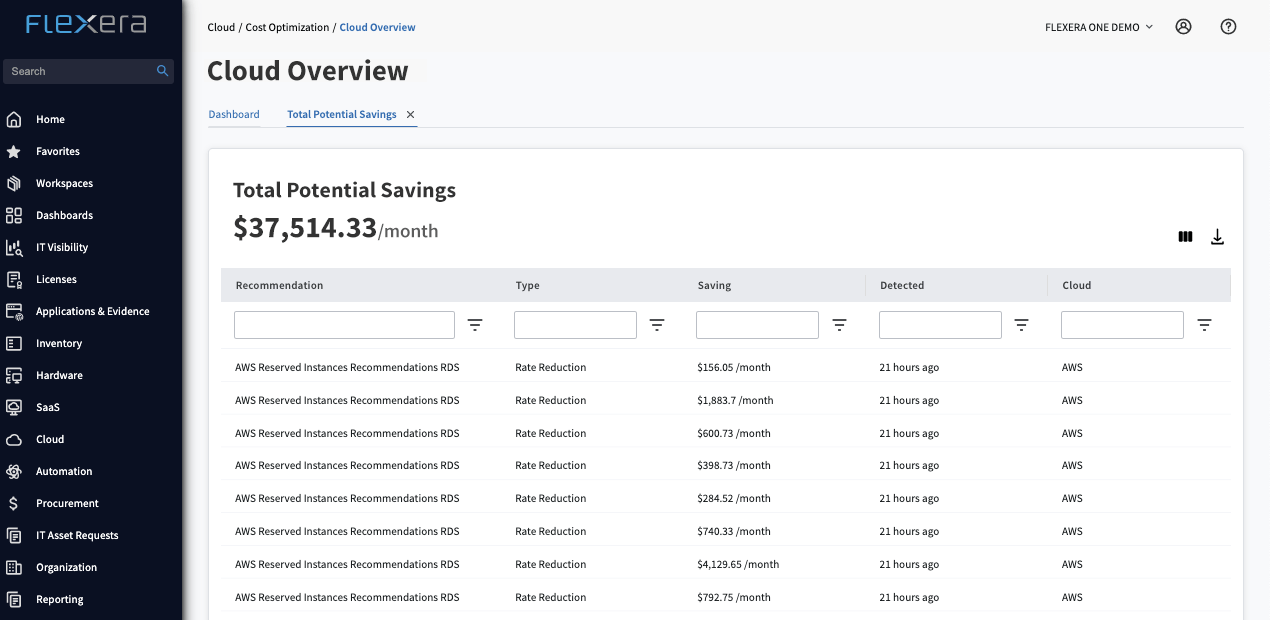This screenshot has width=1270, height=620.
Task: Switch to the Dashboard tab
Action: 234,114
